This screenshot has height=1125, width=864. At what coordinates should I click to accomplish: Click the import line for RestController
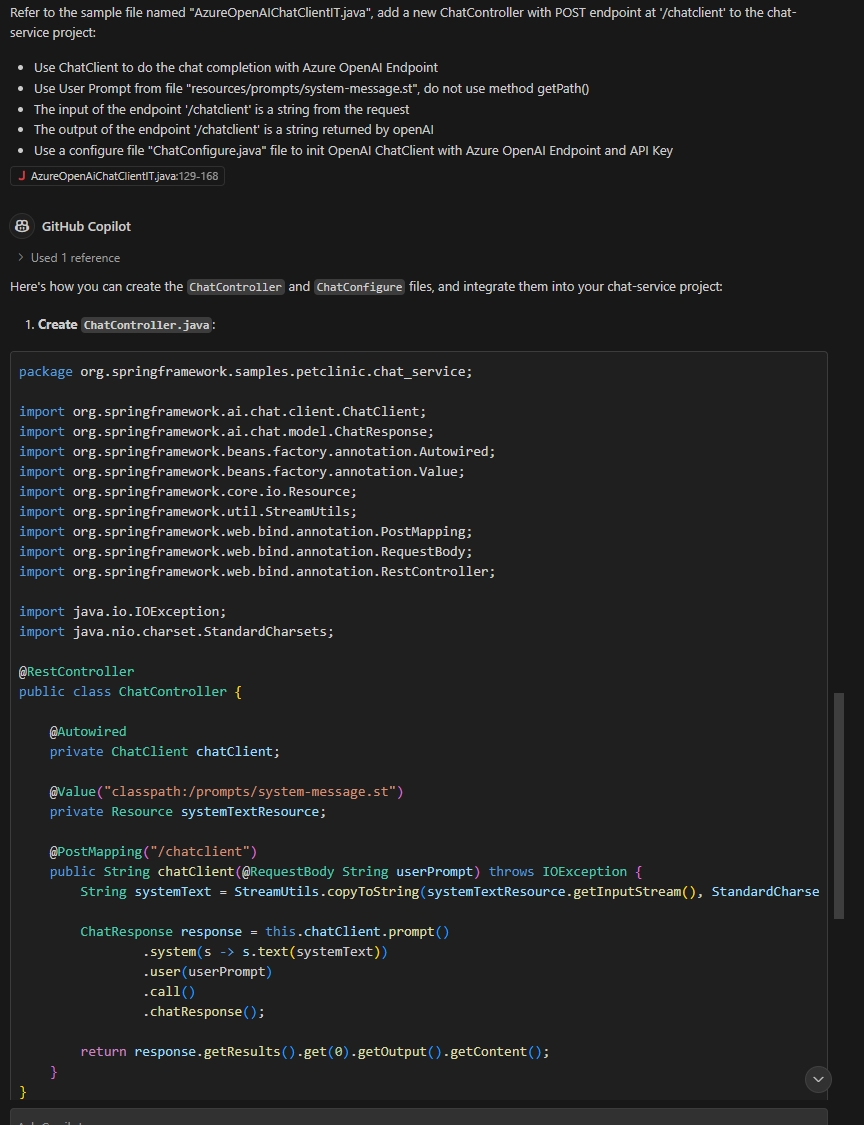click(257, 572)
